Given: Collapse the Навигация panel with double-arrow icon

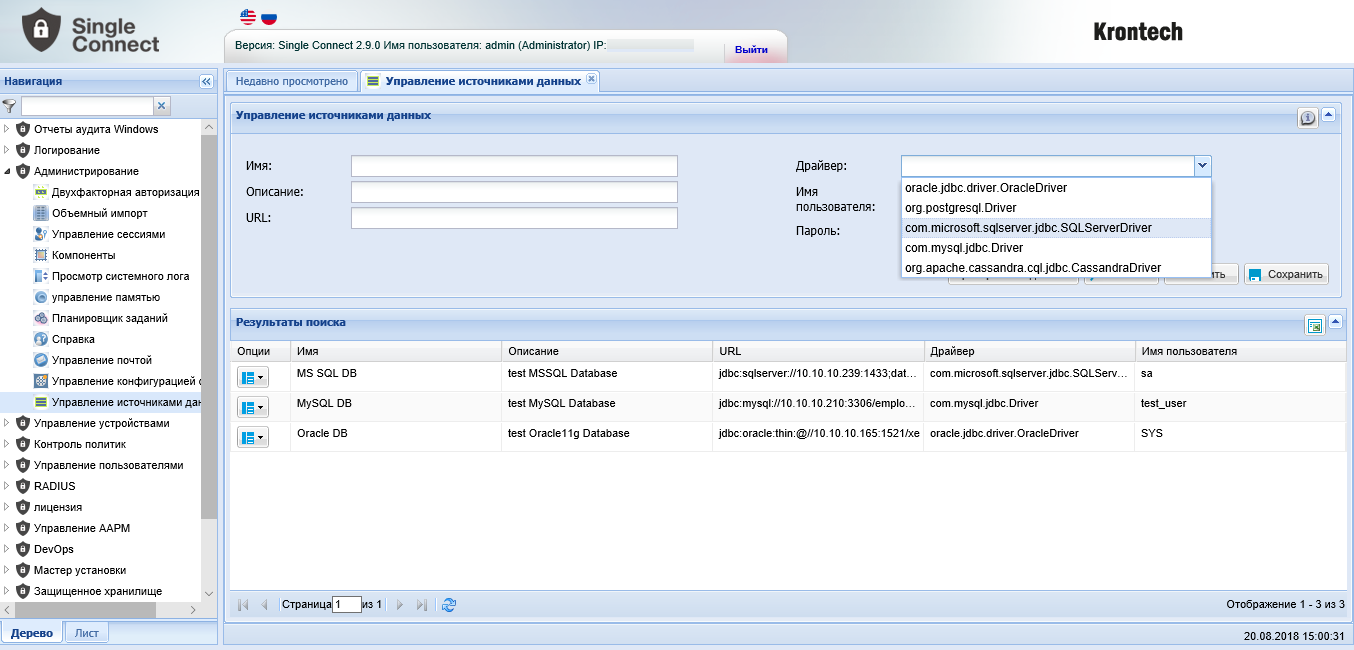Looking at the screenshot, I should click(206, 81).
